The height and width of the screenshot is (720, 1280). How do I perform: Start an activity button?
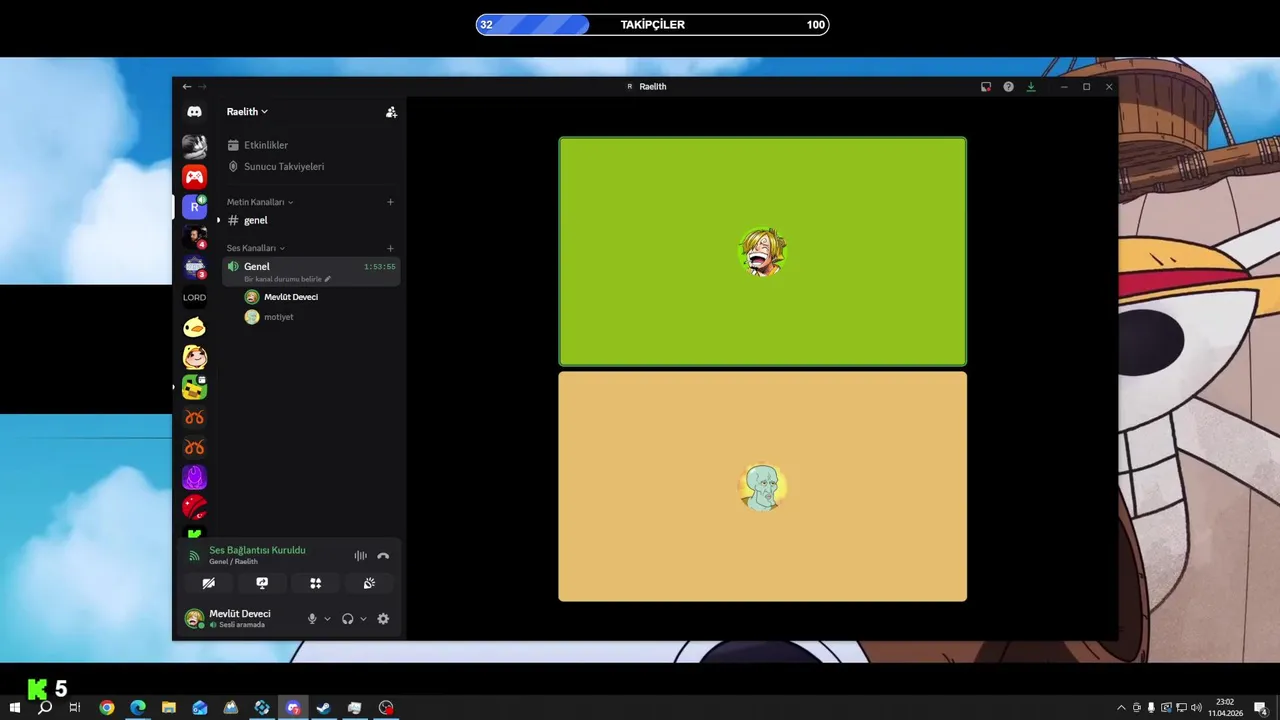point(315,583)
